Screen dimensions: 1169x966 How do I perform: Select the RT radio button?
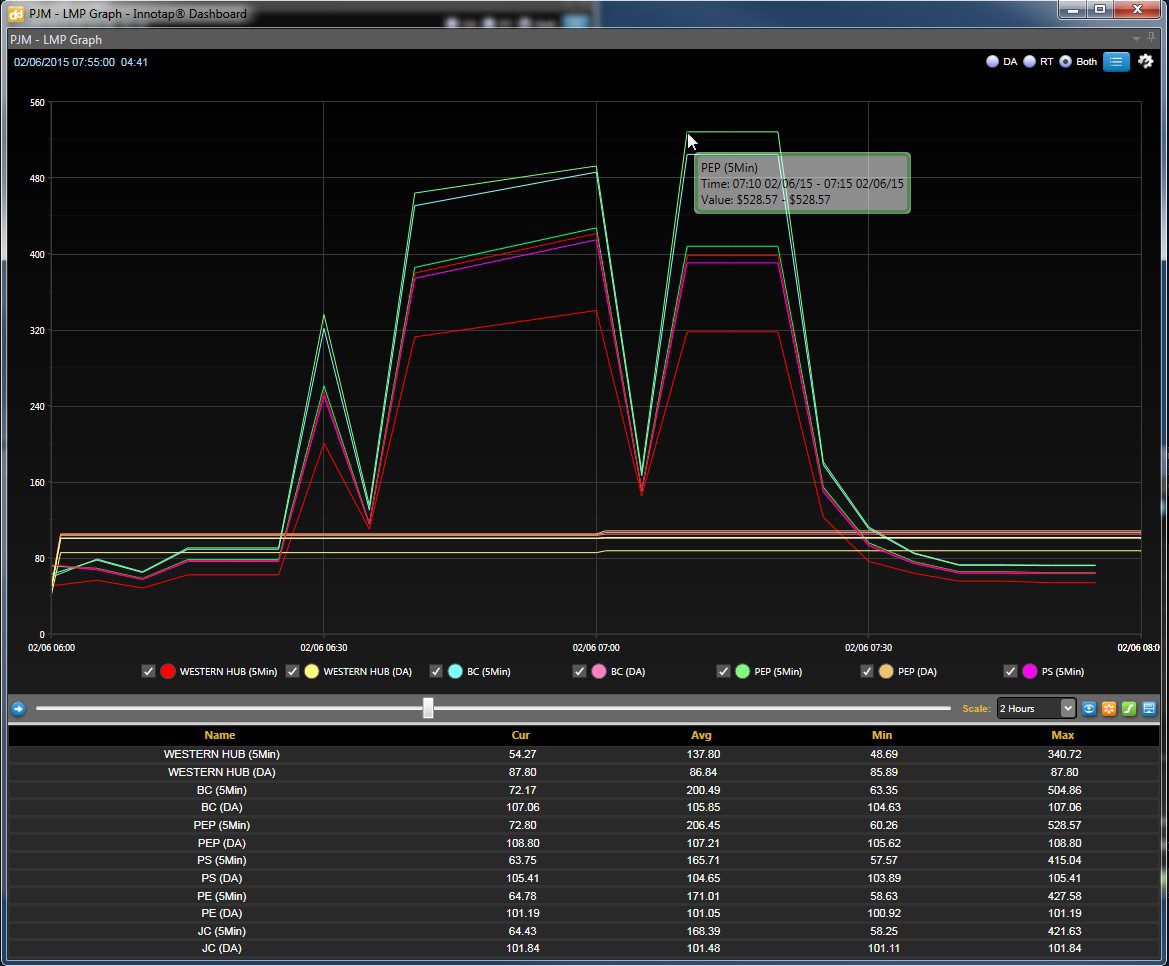(x=1030, y=62)
